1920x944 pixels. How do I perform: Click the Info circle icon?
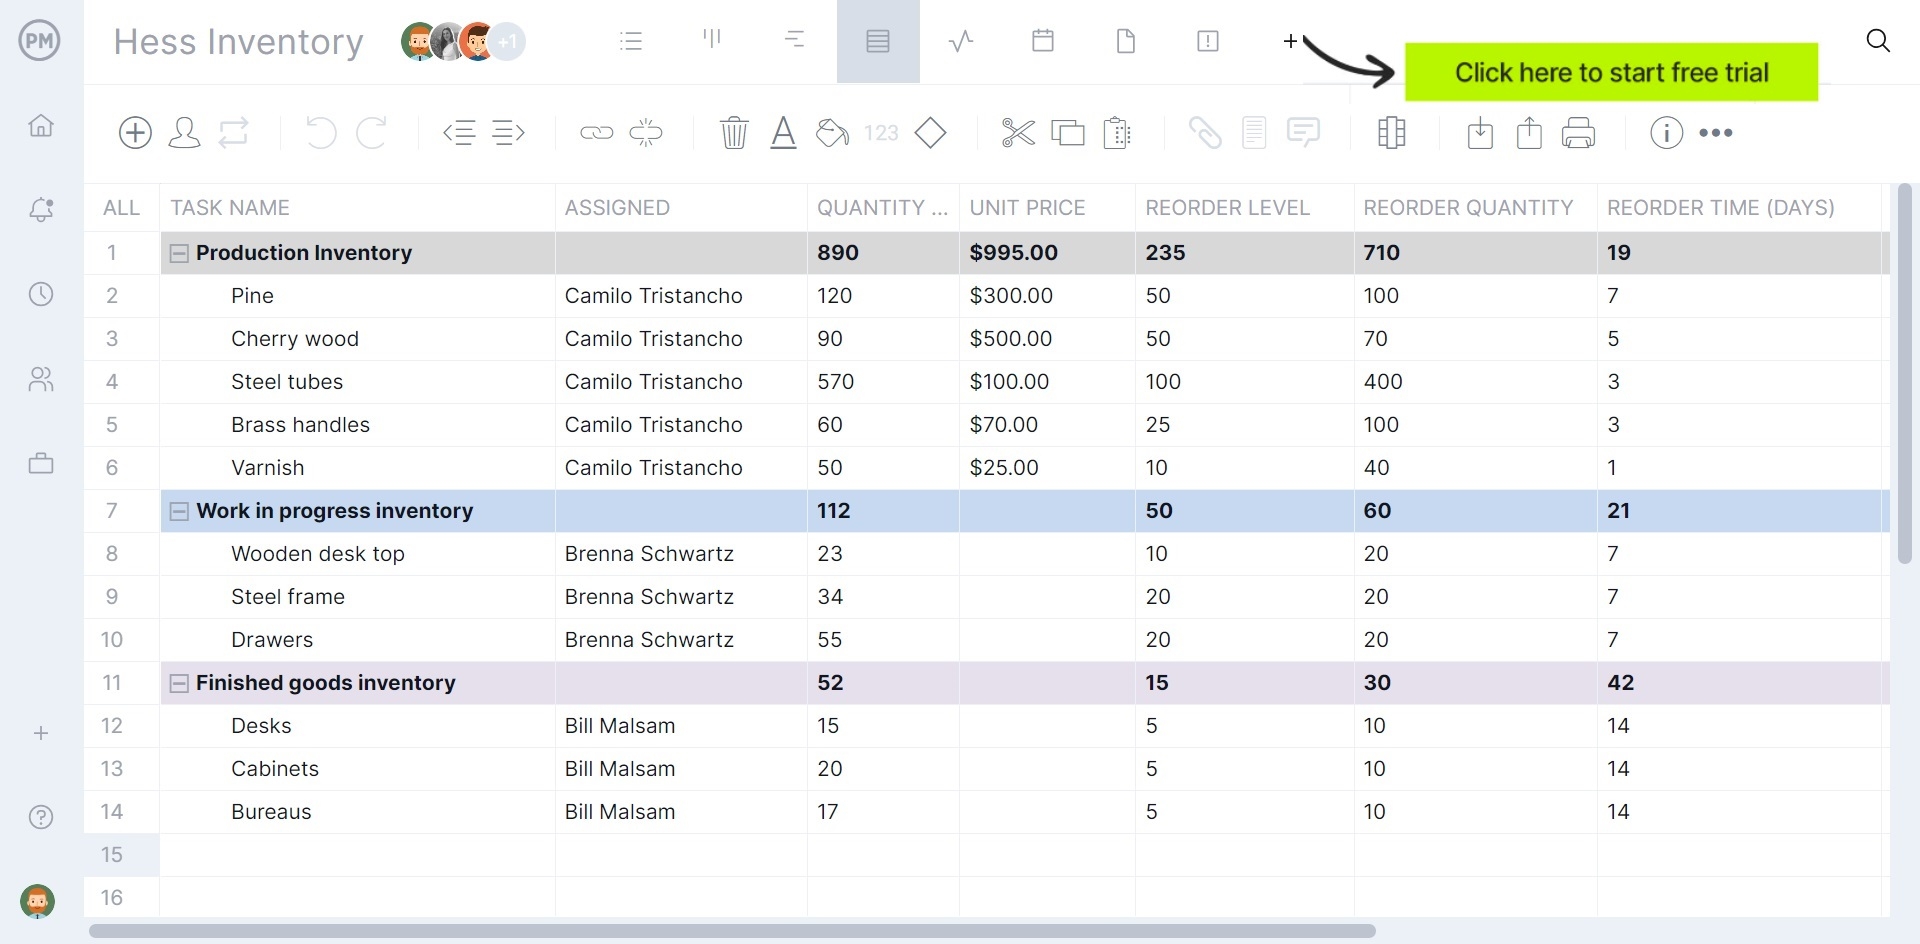click(1666, 132)
